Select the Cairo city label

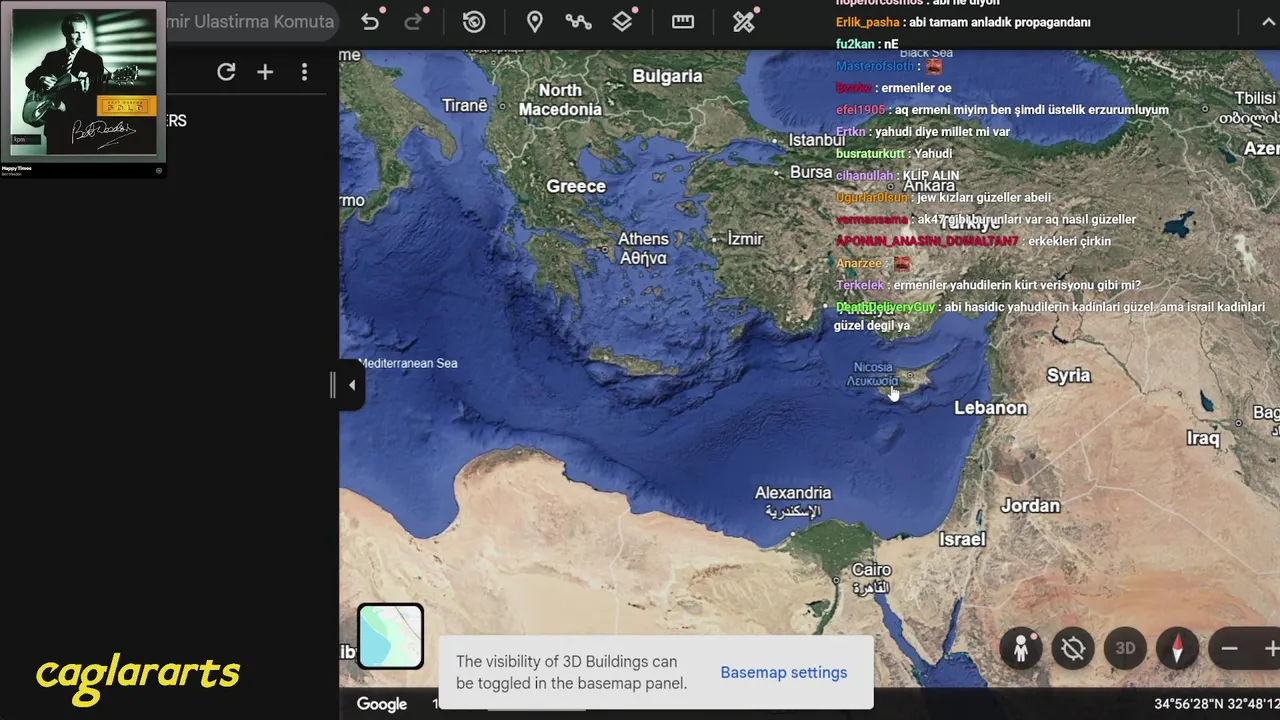871,578
